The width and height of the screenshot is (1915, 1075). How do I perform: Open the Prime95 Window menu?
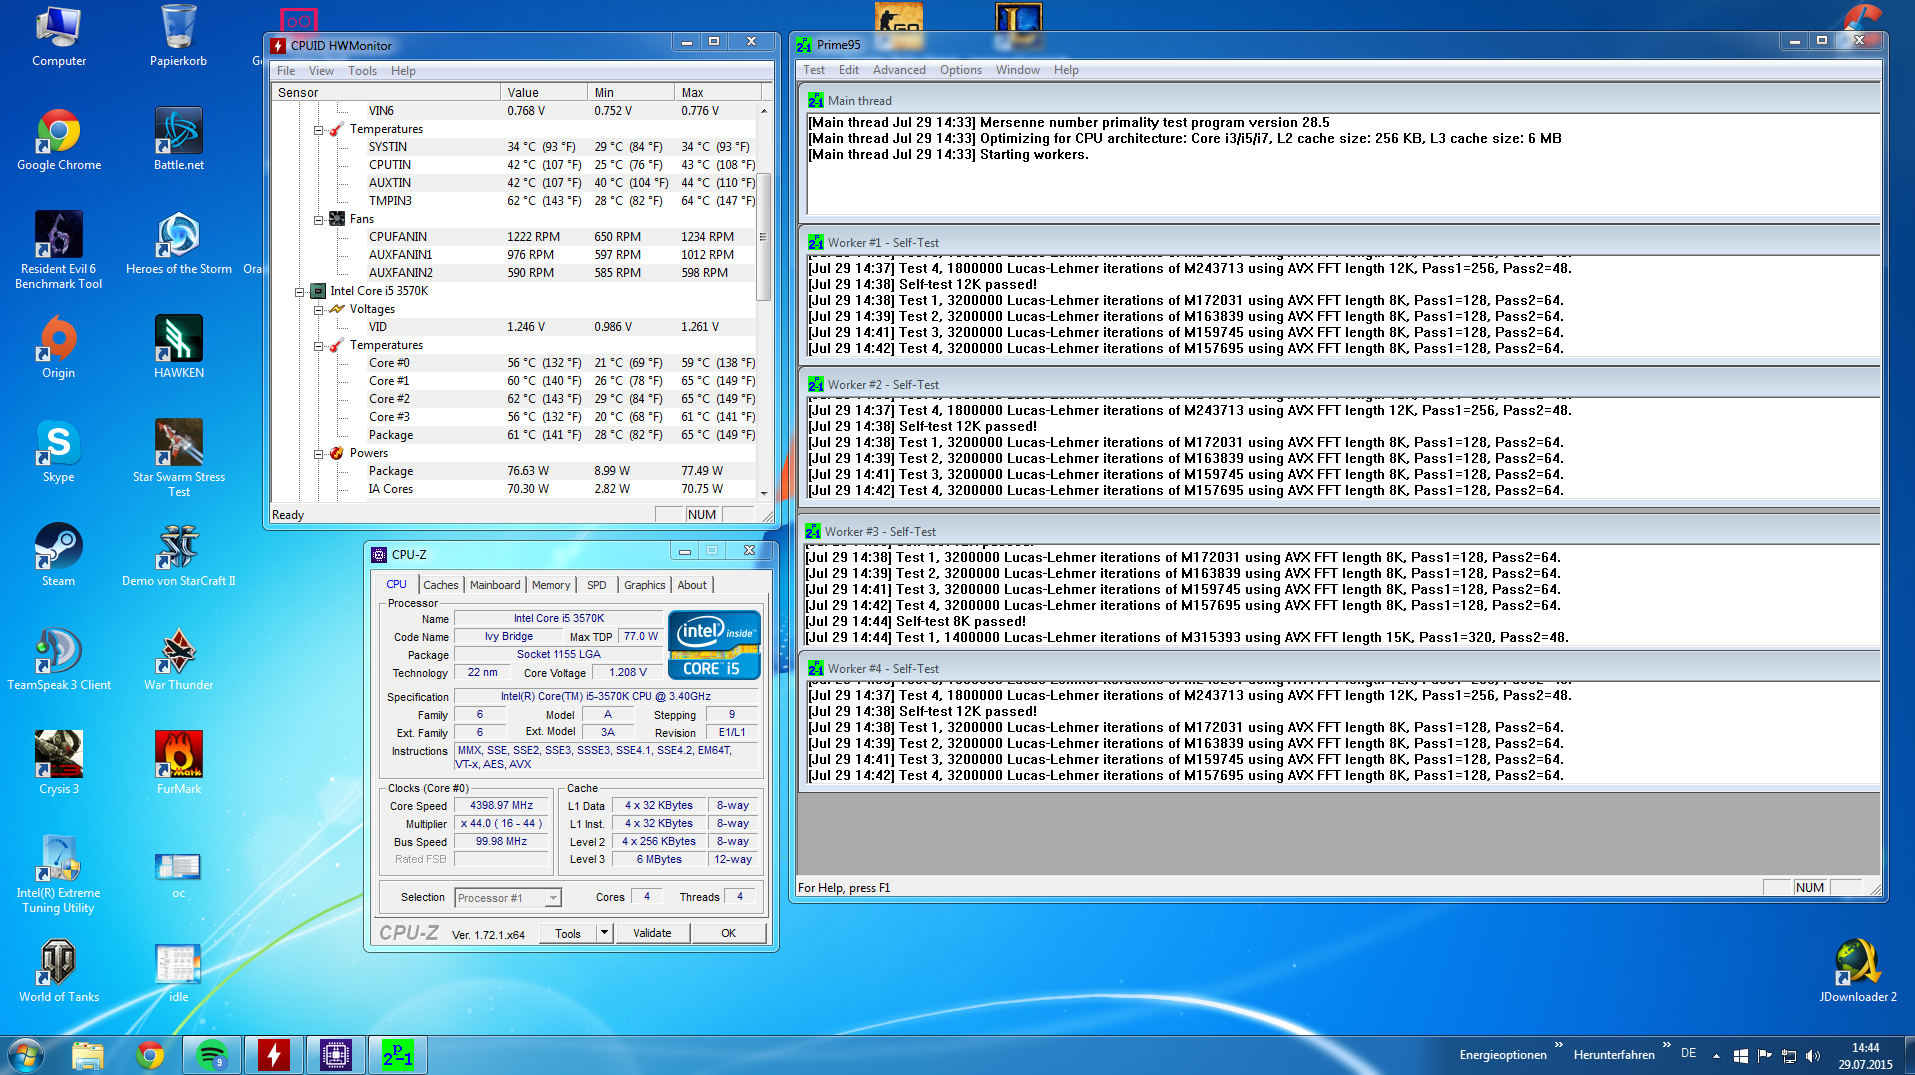1018,70
